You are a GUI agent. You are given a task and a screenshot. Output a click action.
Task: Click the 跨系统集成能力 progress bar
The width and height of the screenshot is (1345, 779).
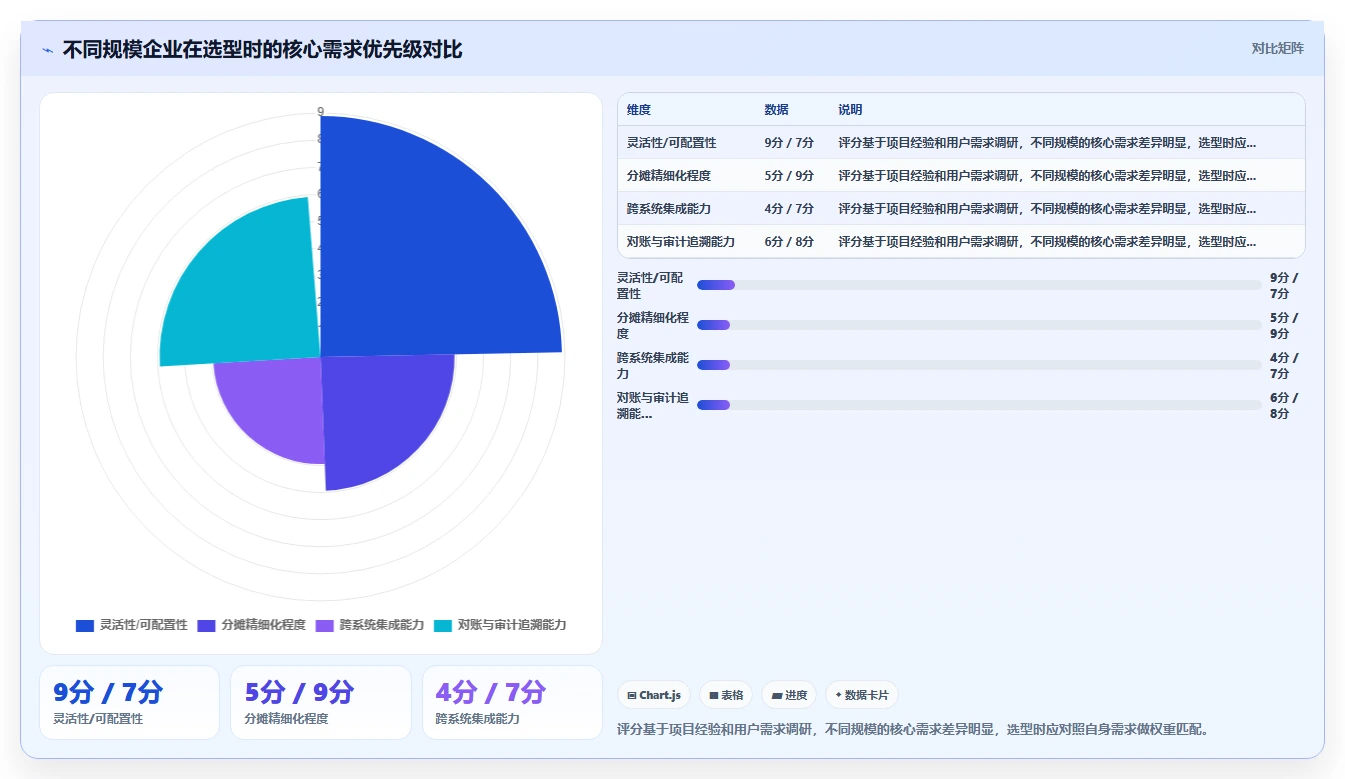point(979,365)
